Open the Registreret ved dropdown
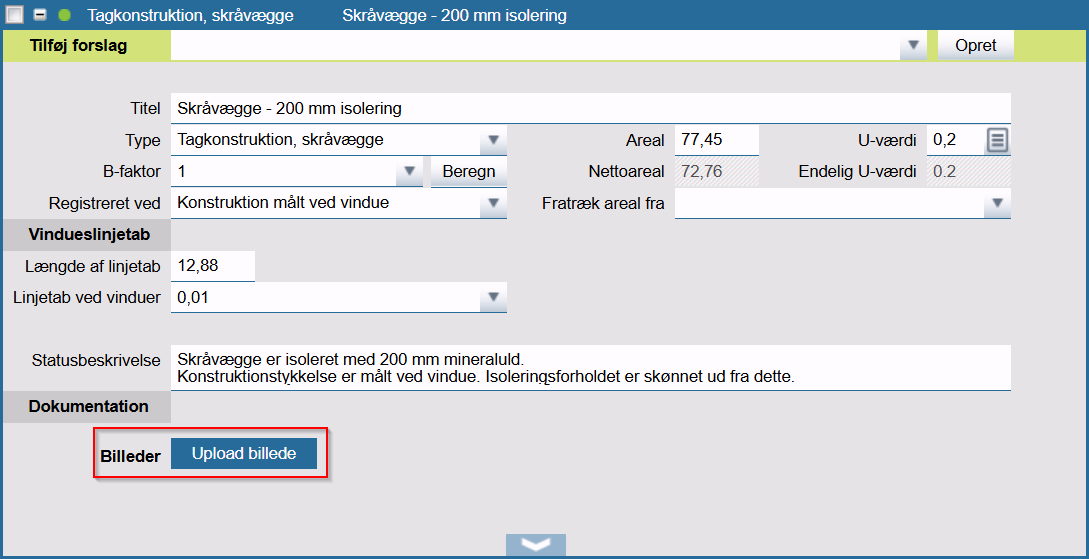 point(493,204)
